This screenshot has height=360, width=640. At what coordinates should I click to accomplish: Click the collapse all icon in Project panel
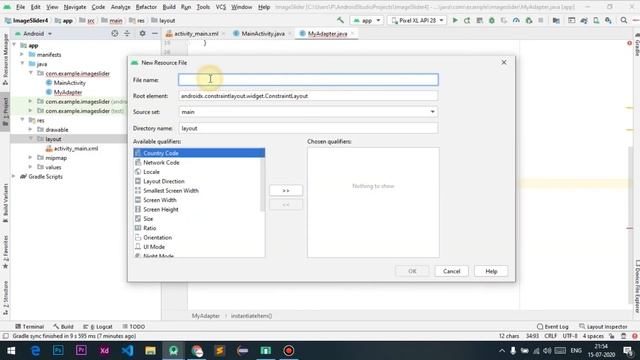[x=127, y=33]
